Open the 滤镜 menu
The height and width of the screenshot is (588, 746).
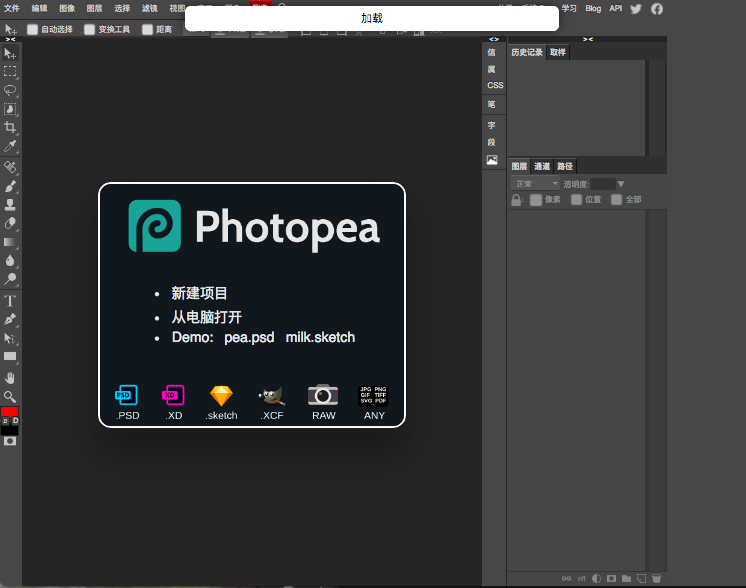pyautogui.click(x=149, y=8)
